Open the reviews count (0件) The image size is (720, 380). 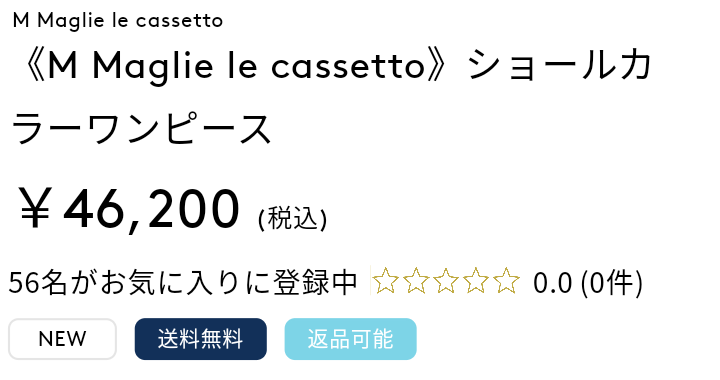click(x=612, y=282)
